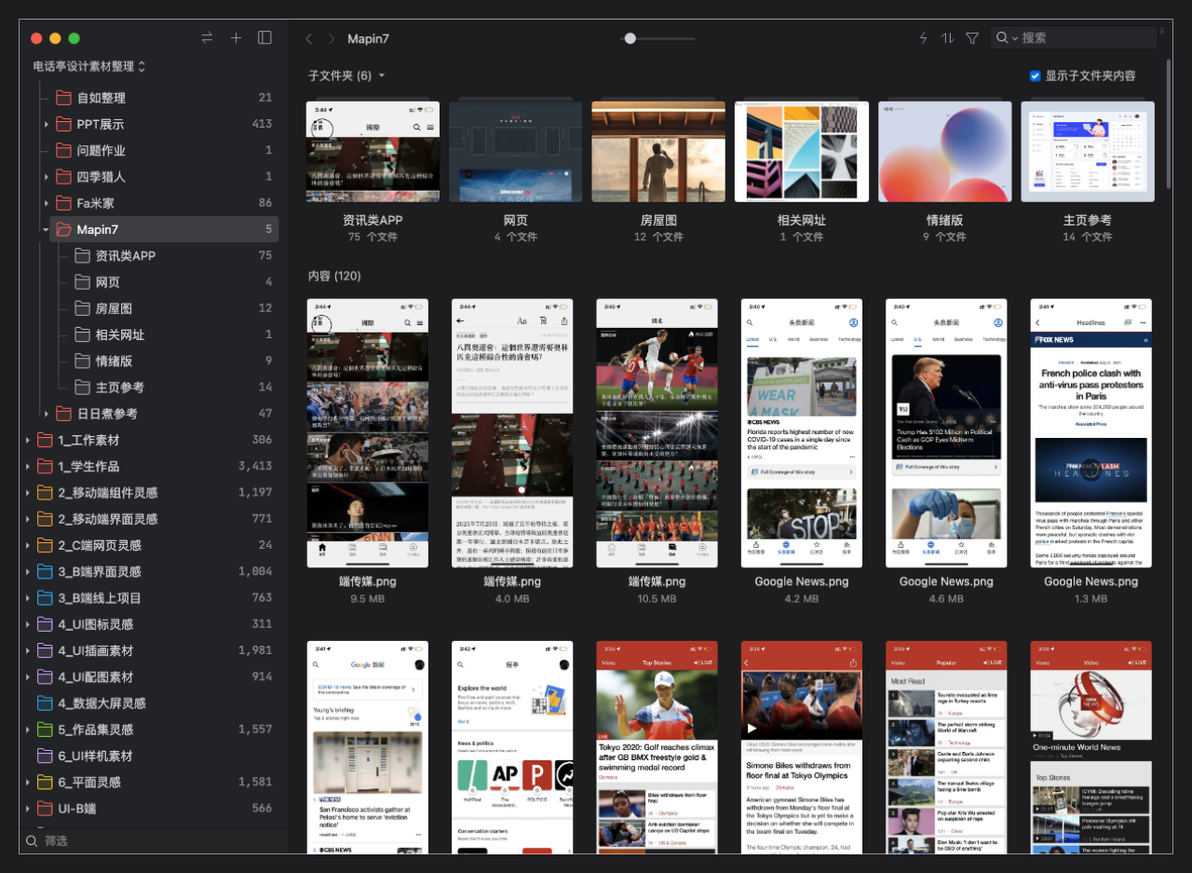Viewport: 1192px width, 873px height.
Task: Go forward with the right chevron
Action: 331,38
